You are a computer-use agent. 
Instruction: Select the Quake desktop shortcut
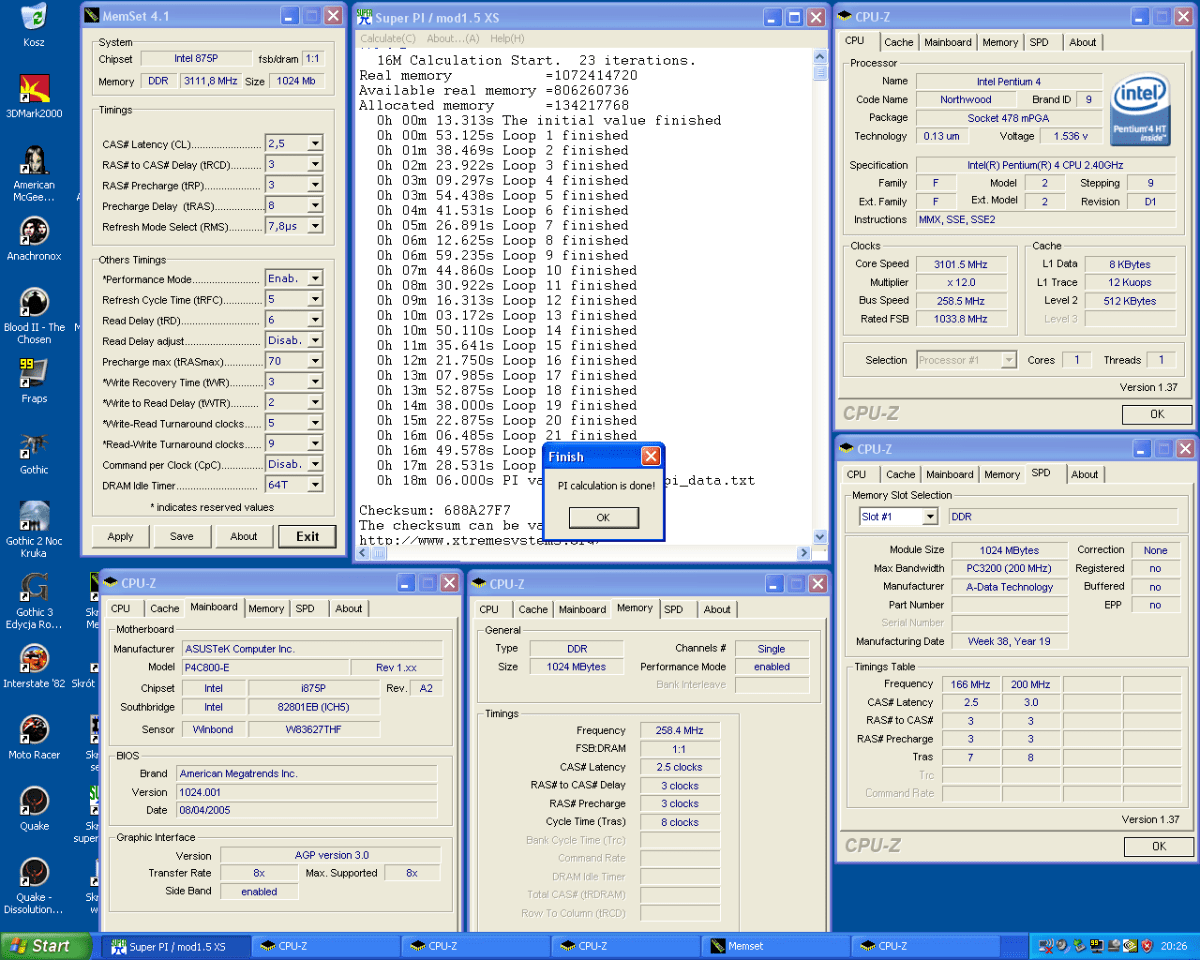click(x=34, y=809)
